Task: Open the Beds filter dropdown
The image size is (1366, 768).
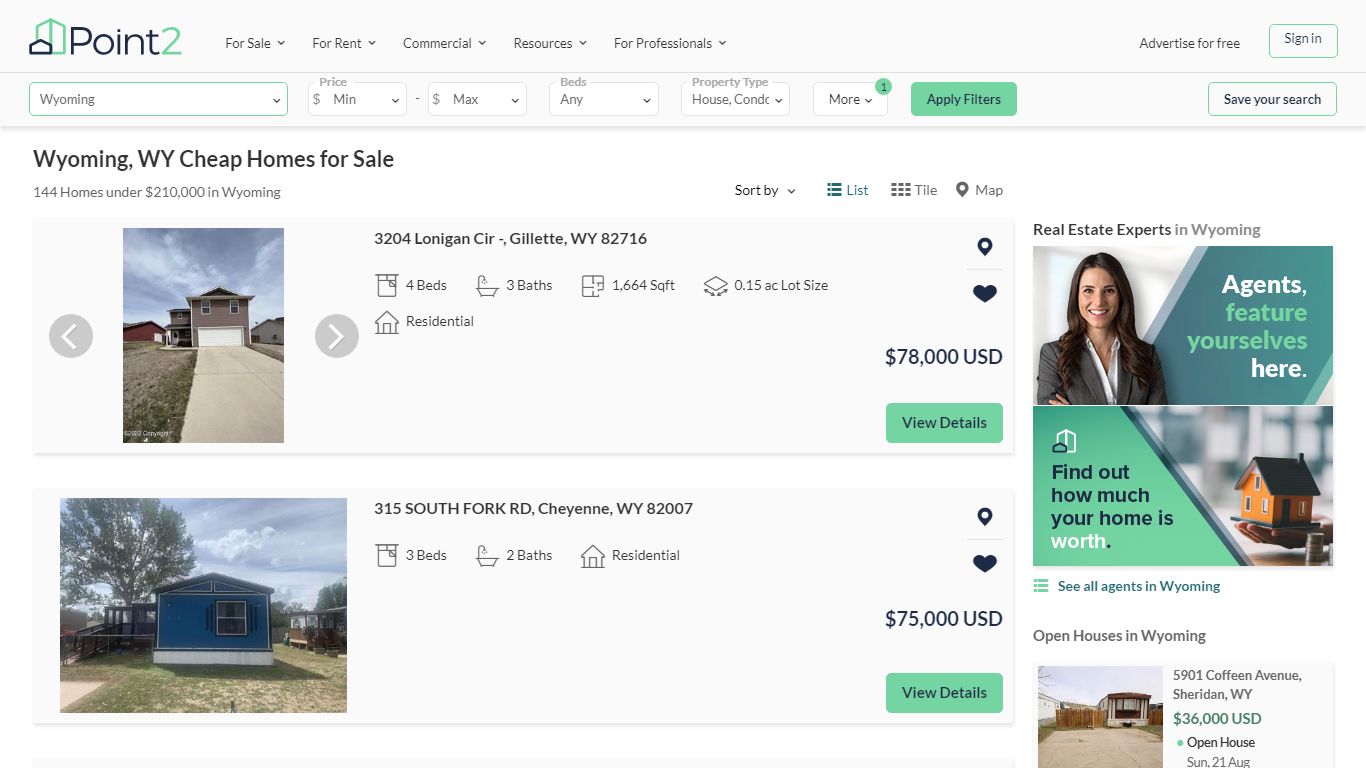Action: 604,99
